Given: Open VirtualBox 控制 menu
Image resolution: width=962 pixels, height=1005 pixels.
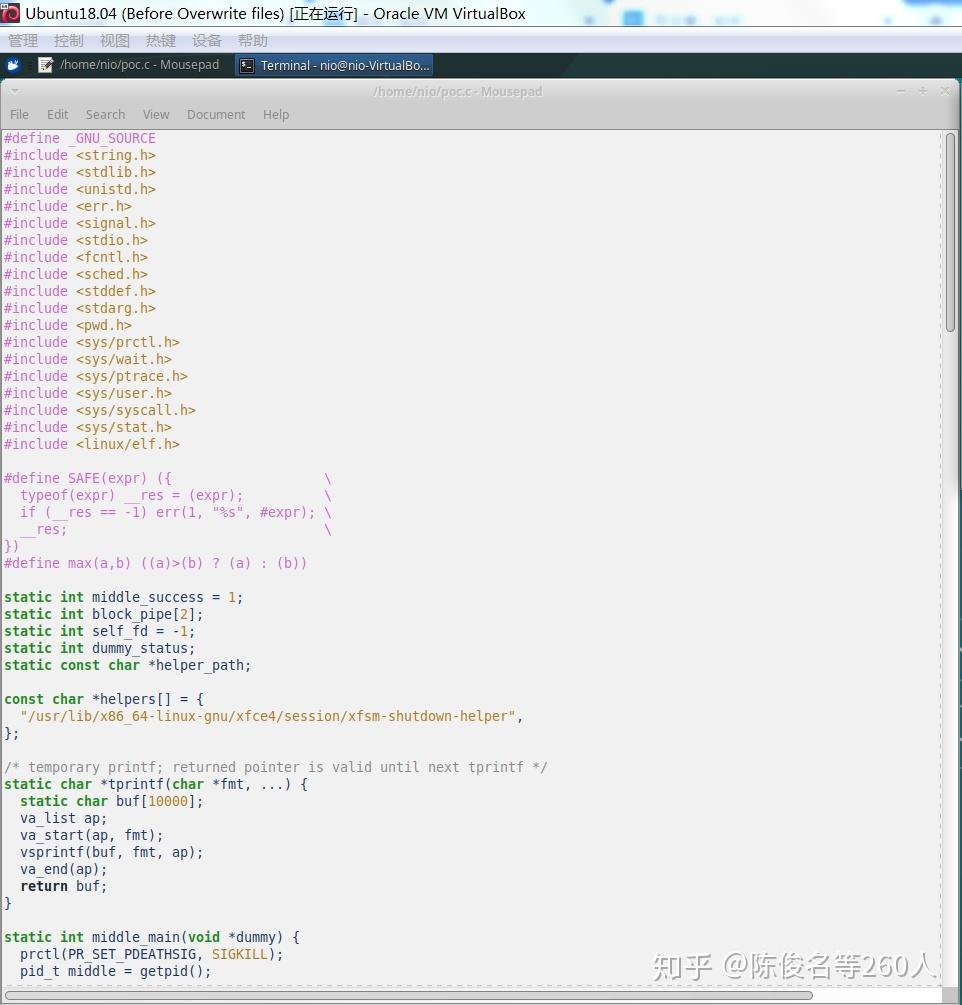Looking at the screenshot, I should point(69,41).
